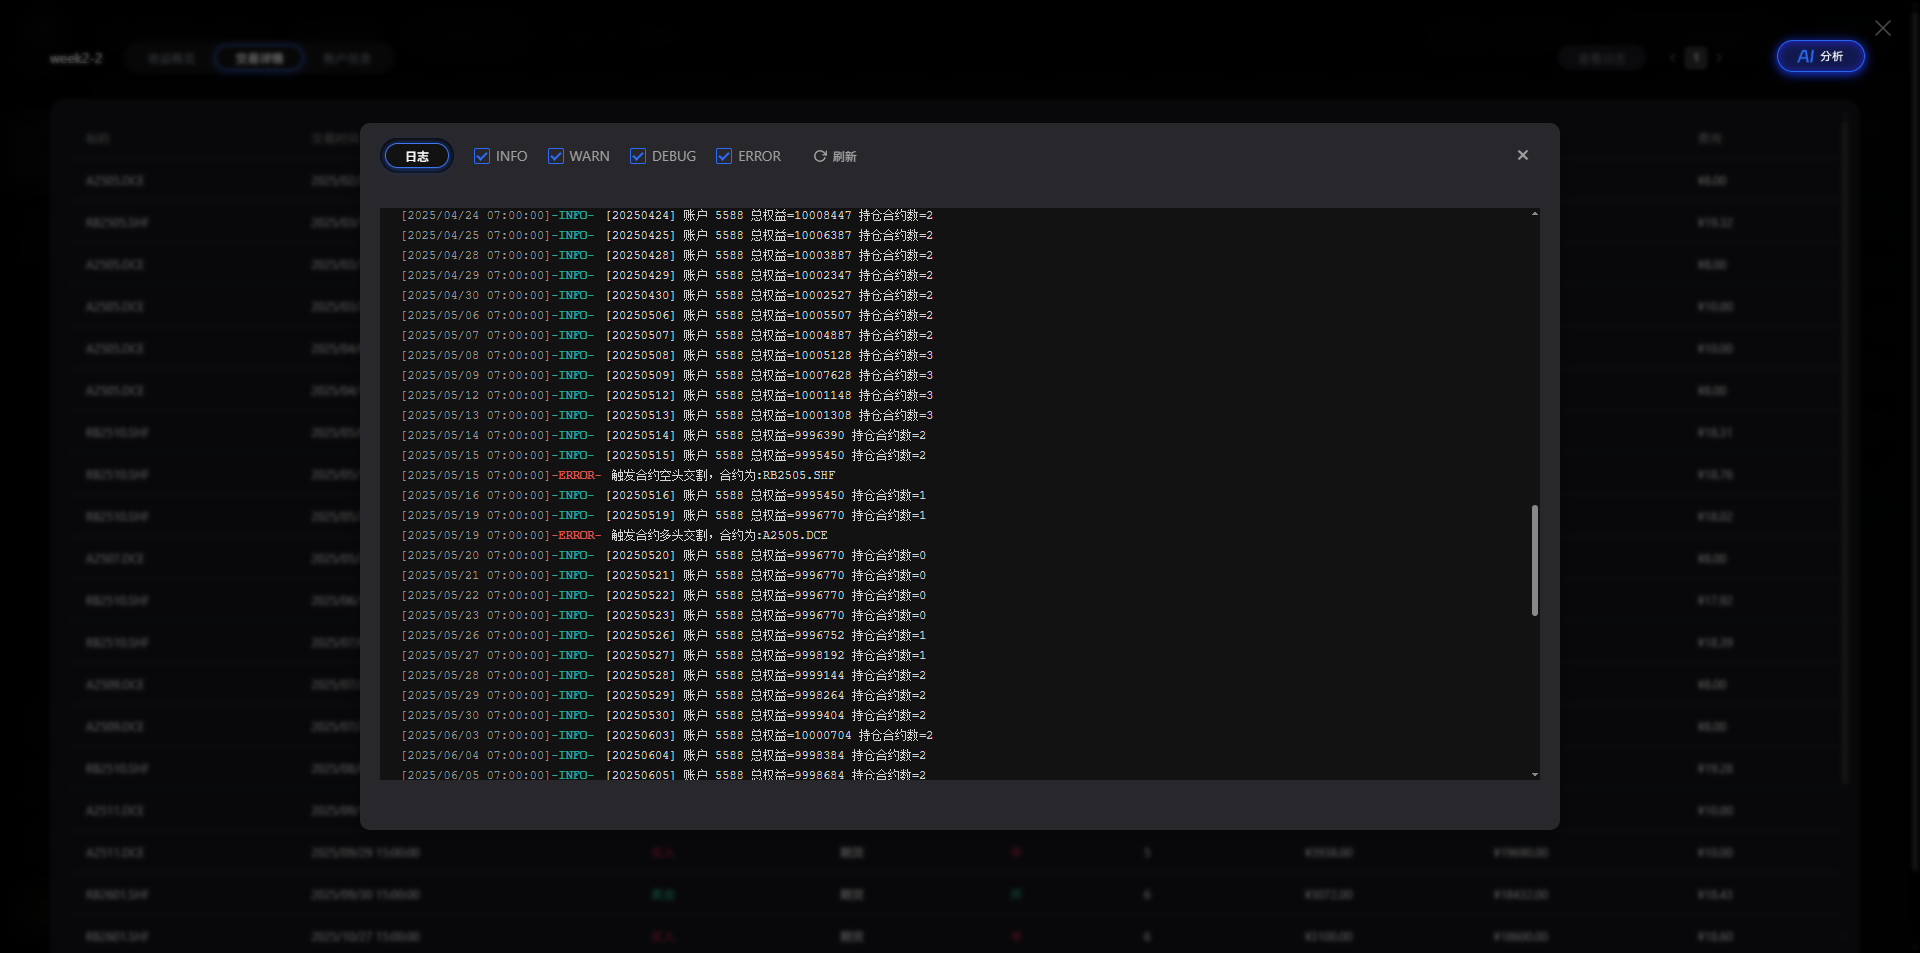This screenshot has height=953, width=1920.
Task: Click log entry with 总权益=10000704
Action: click(667, 735)
